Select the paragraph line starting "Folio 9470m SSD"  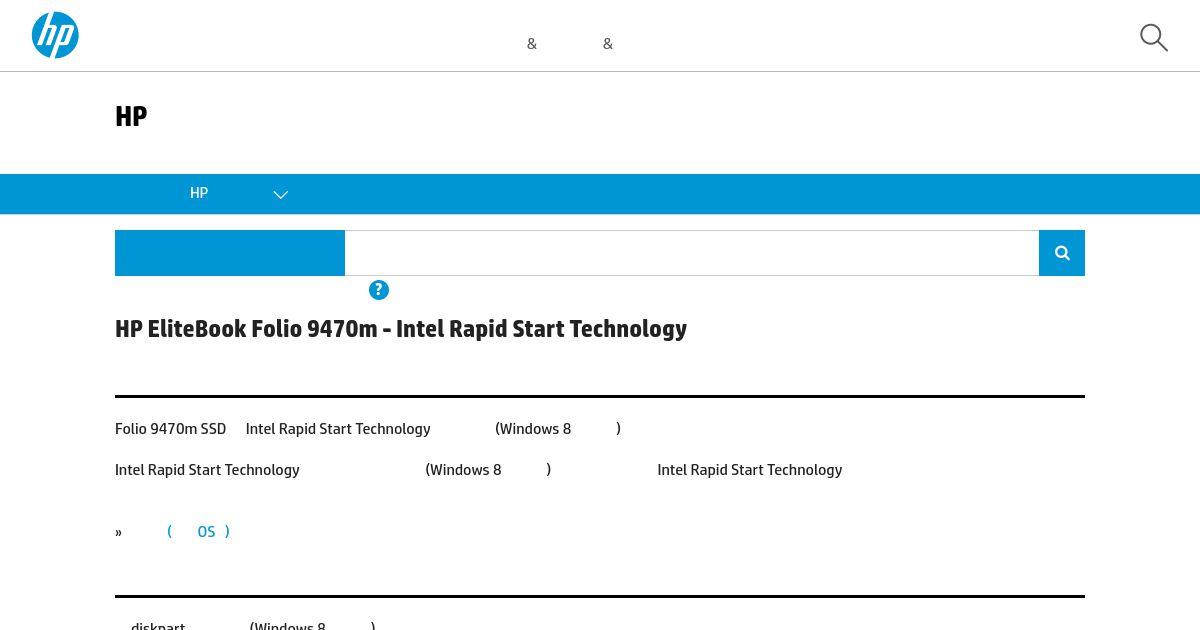click(368, 429)
